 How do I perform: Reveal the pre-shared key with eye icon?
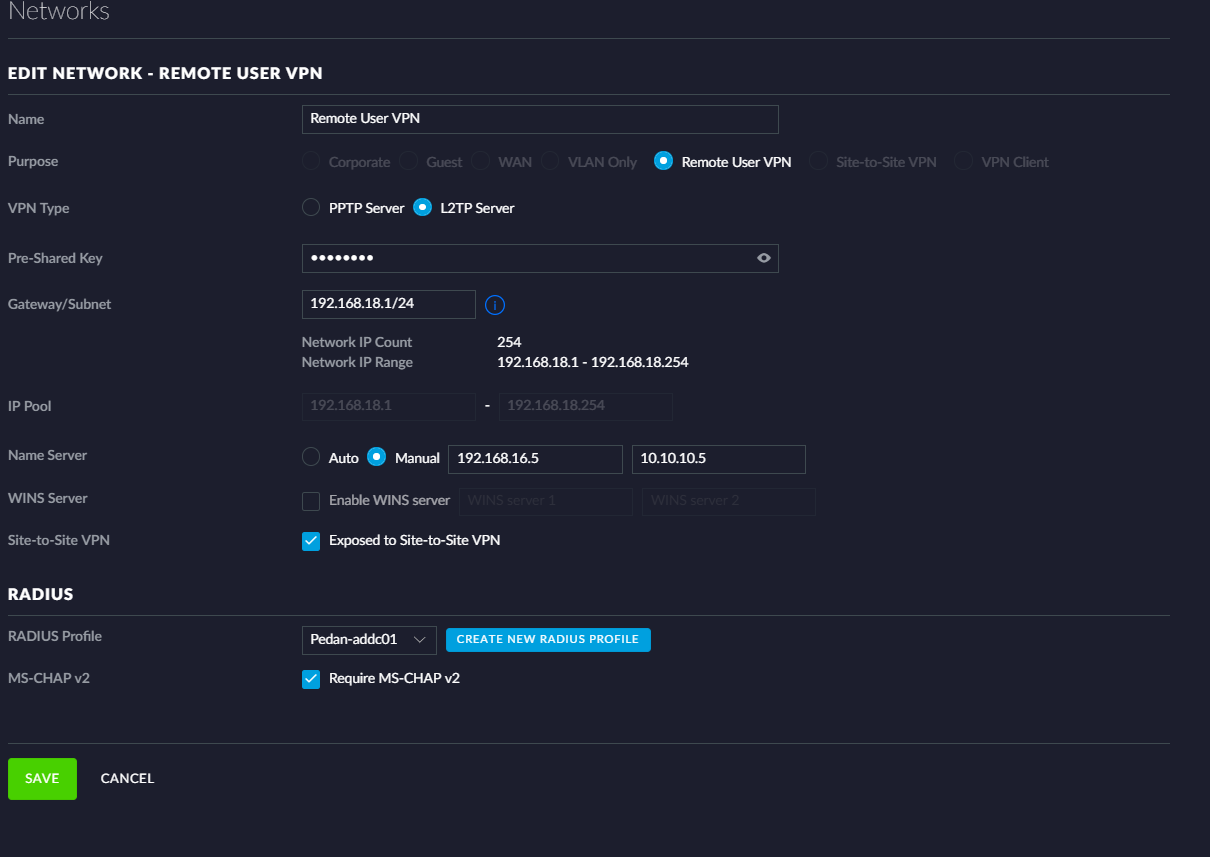(764, 258)
